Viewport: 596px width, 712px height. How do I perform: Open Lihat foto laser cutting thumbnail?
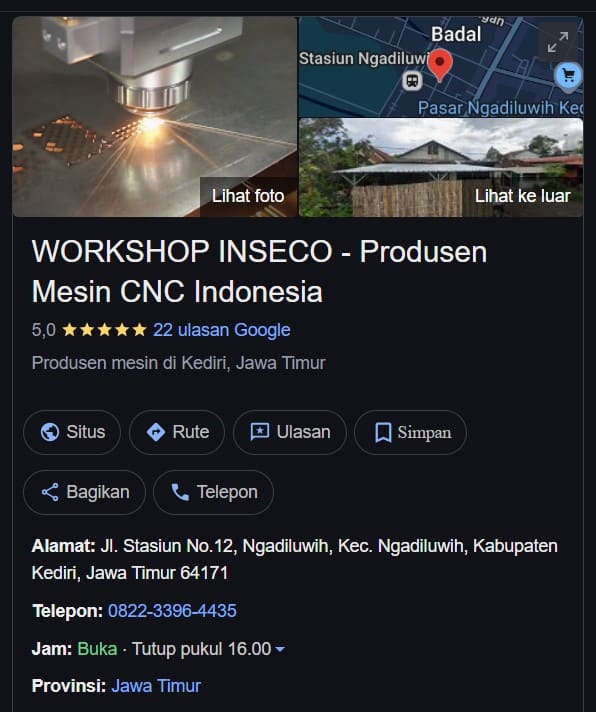(x=154, y=117)
